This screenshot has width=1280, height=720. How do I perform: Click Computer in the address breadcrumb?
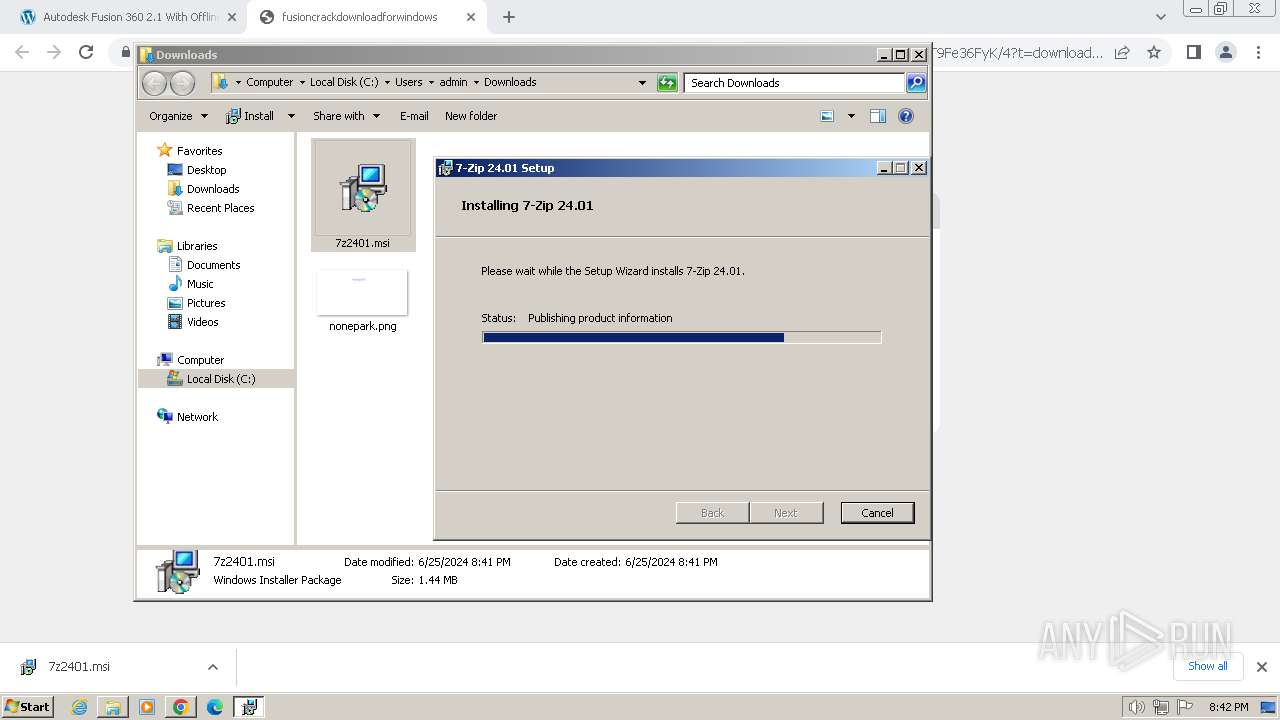(x=270, y=82)
